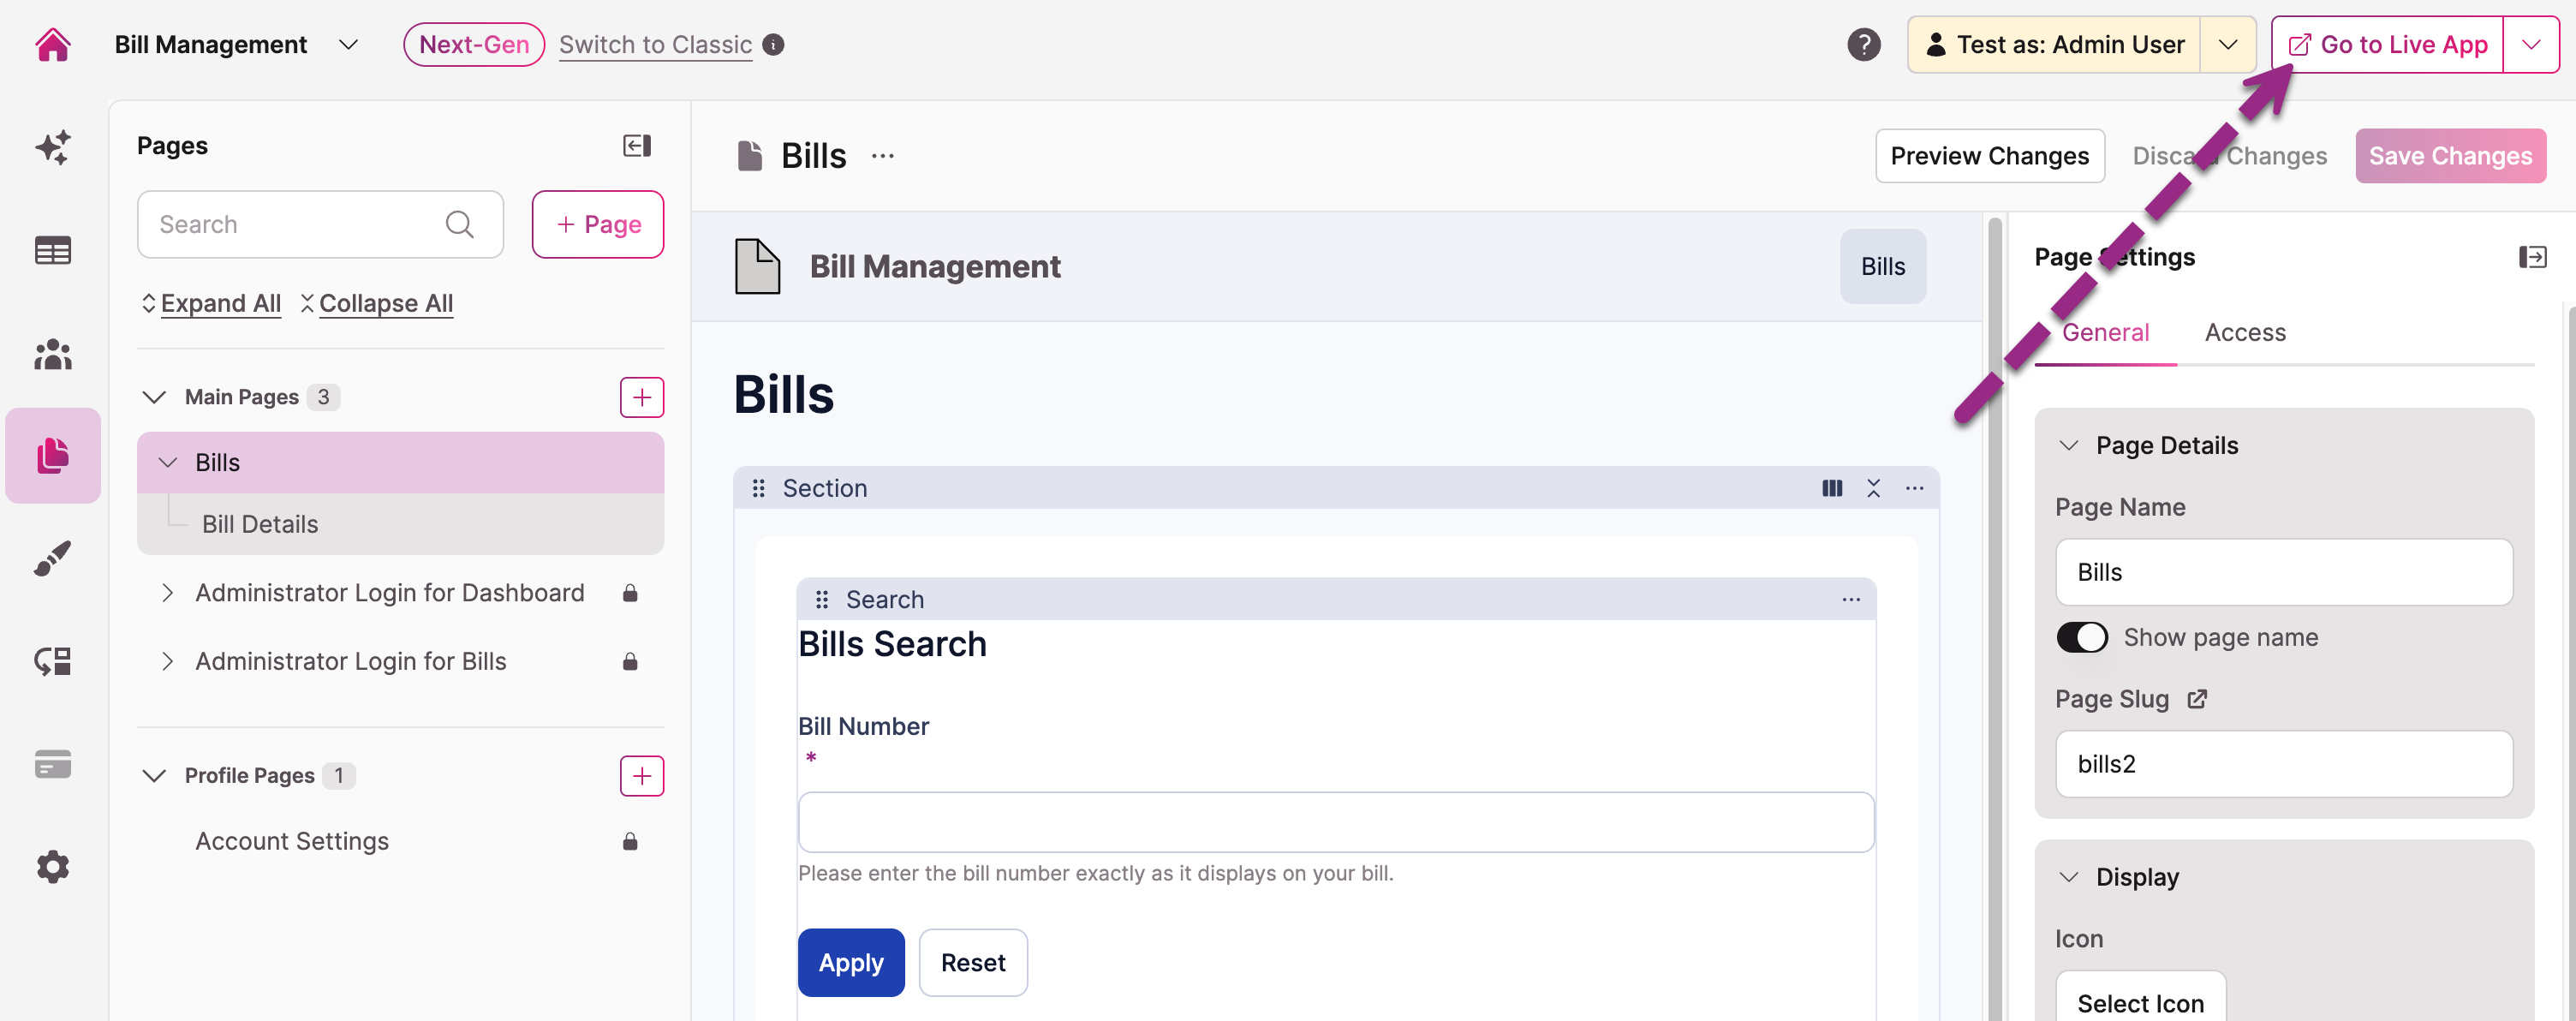Click the help question mark icon

[1863, 44]
